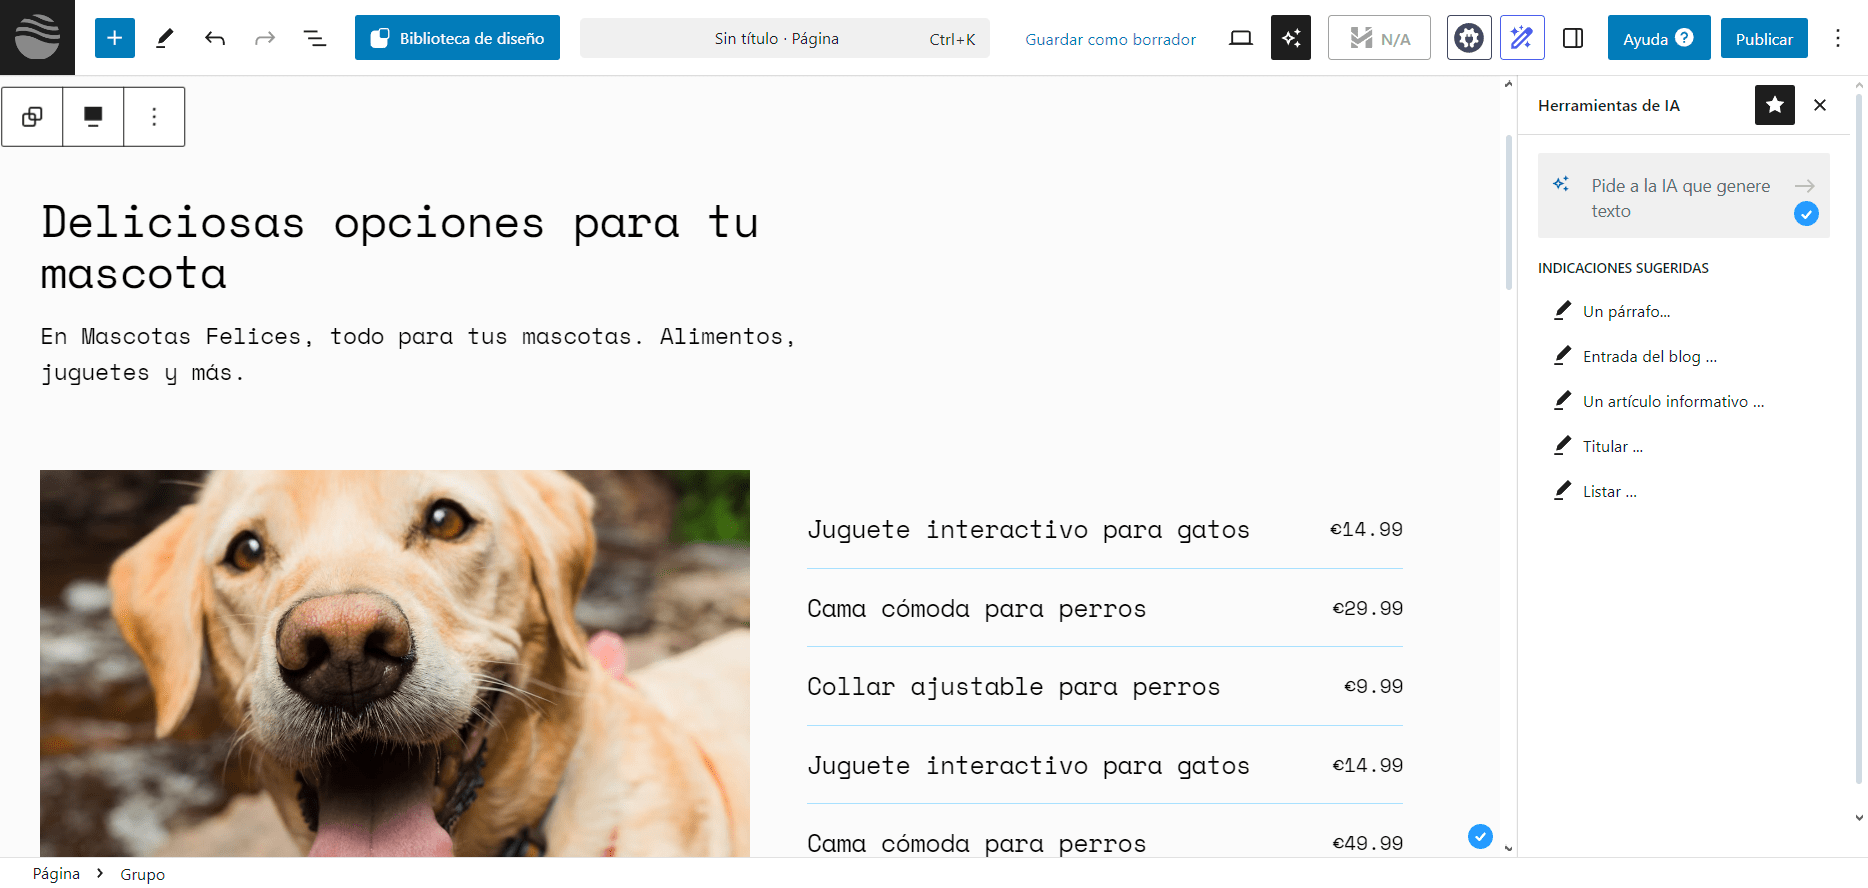Click the blue checkmark in AI prompt box
1868x888 pixels.
[x=1806, y=213]
